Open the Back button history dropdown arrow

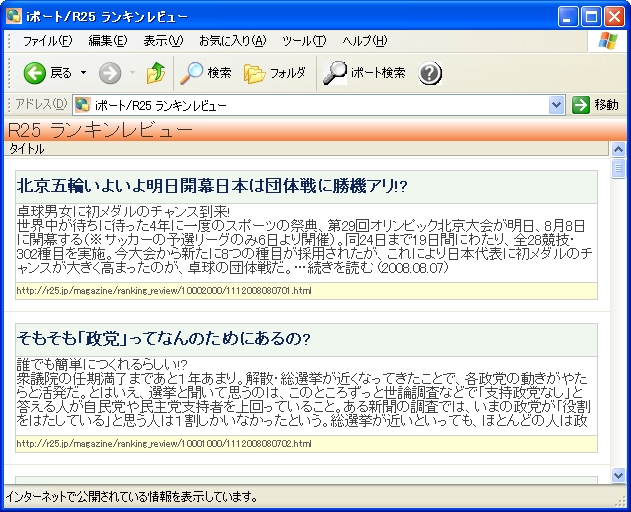click(83, 73)
